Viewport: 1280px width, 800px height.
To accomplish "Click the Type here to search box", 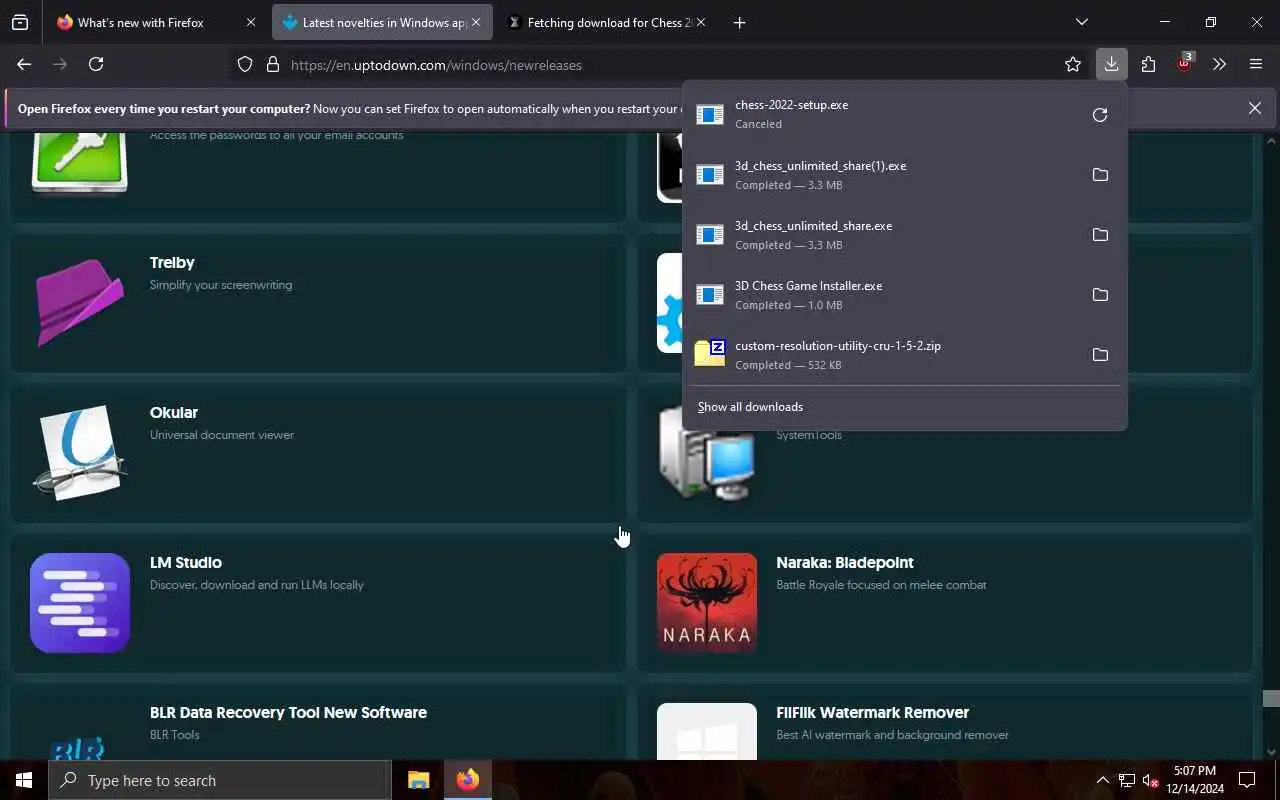I will coord(220,780).
